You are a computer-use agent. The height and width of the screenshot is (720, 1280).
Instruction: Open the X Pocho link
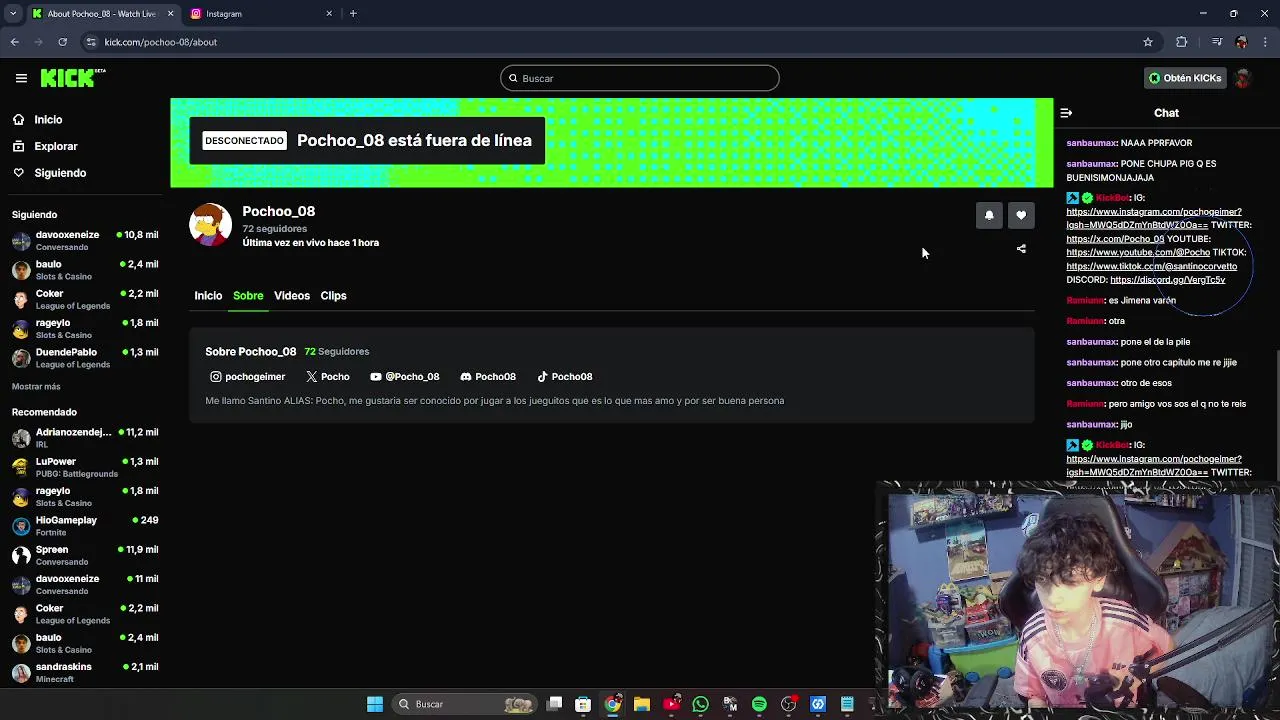[x=327, y=377]
